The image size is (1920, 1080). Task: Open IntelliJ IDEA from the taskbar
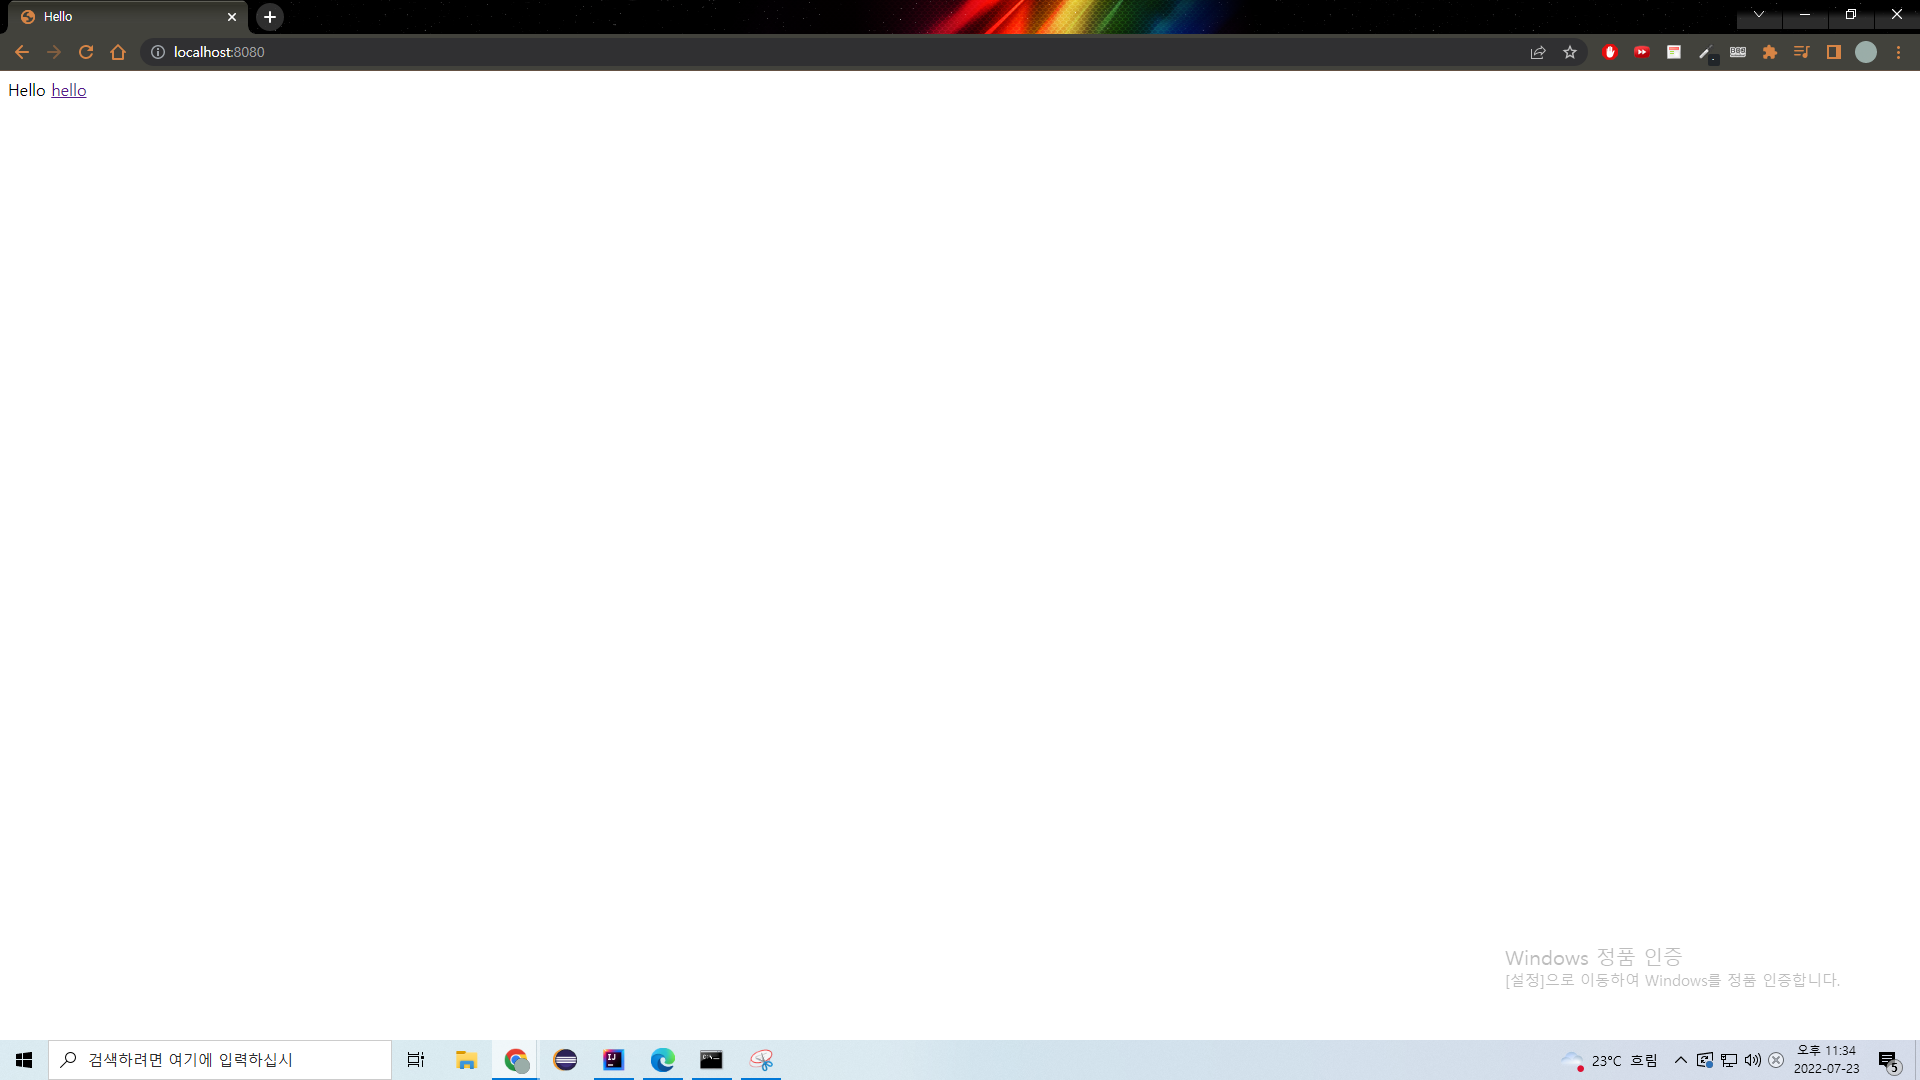[x=613, y=1060]
